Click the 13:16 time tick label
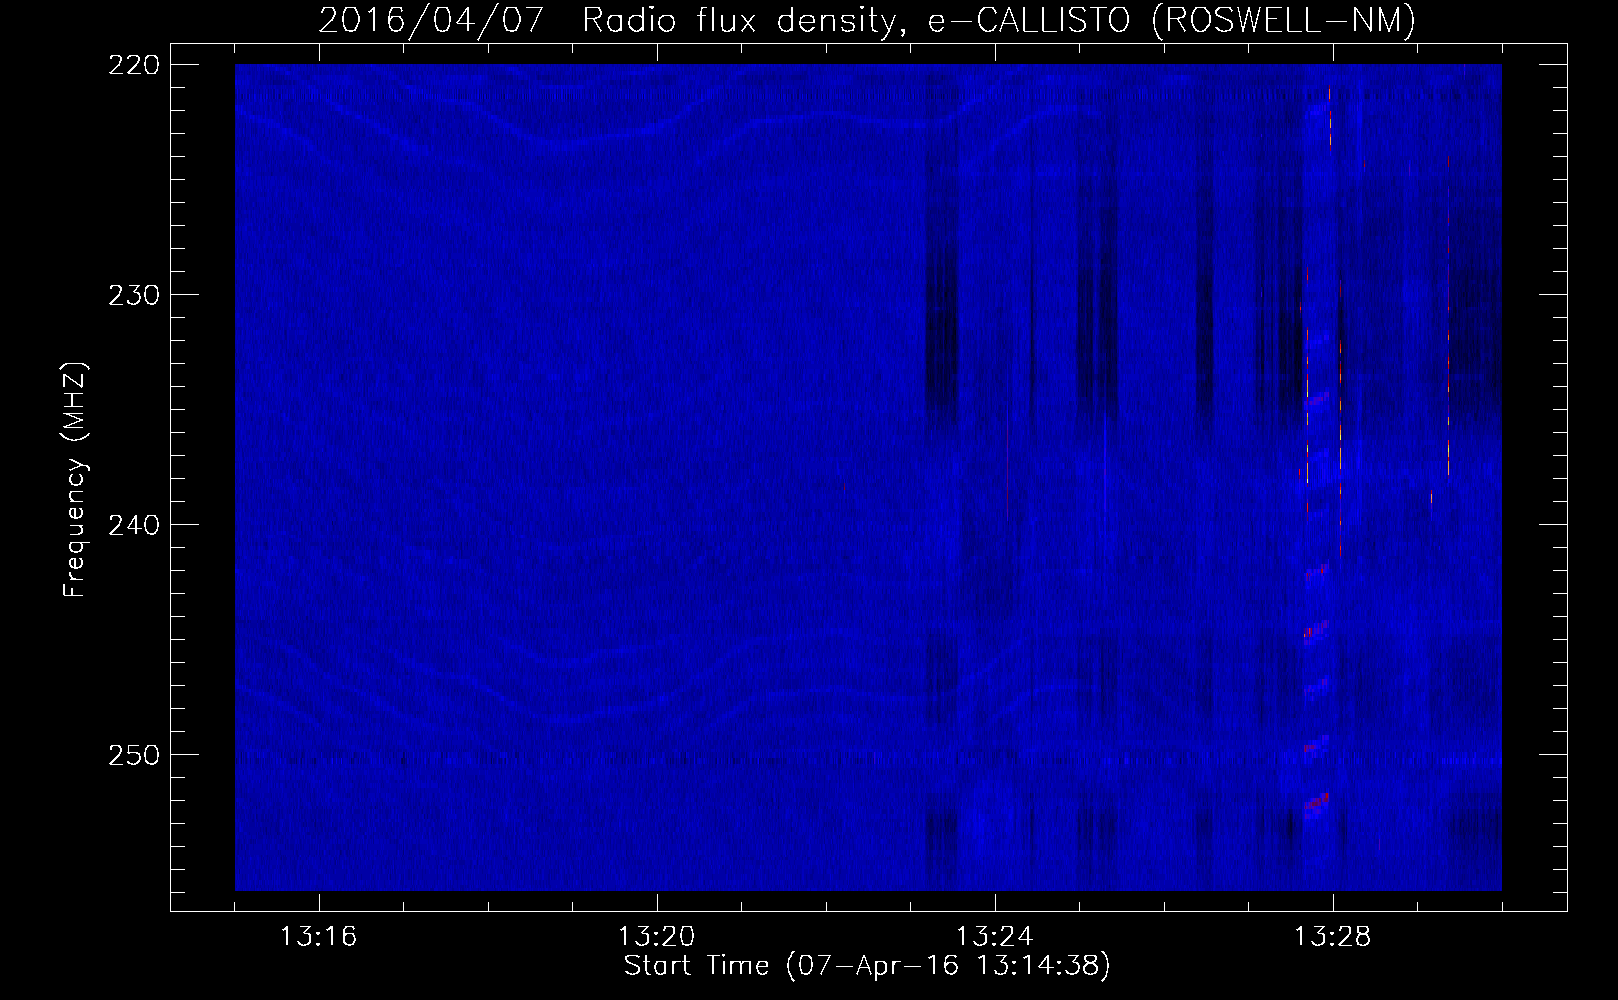This screenshot has width=1618, height=1000. pos(318,937)
